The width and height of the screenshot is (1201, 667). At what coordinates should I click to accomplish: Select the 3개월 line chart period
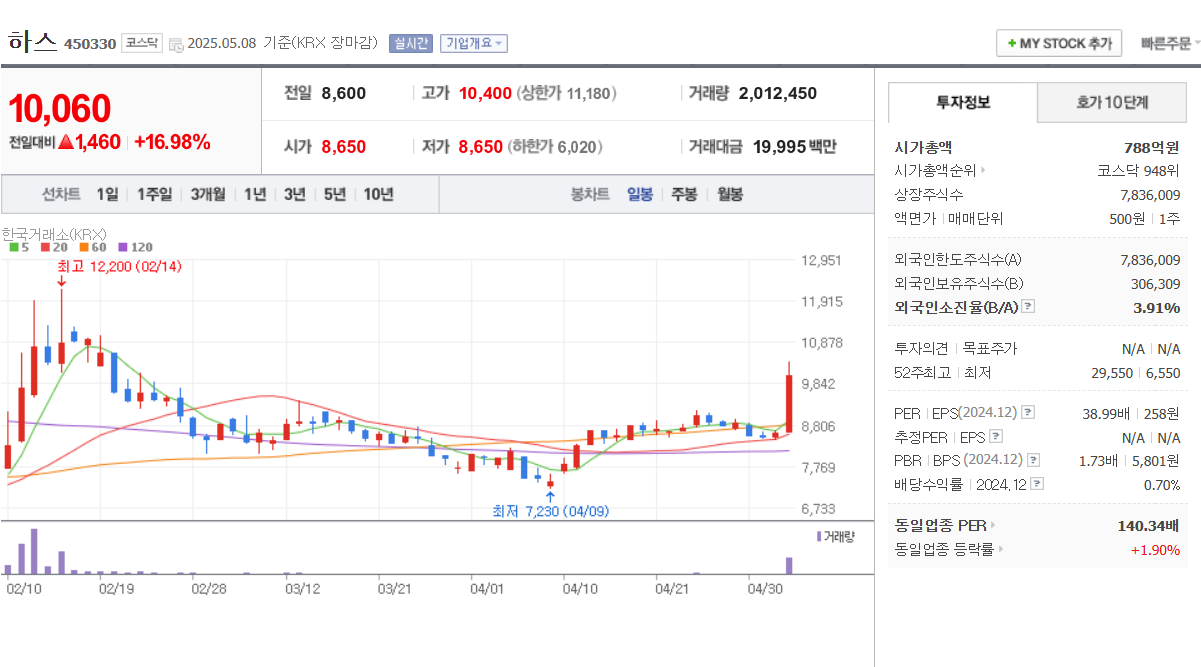coord(208,194)
